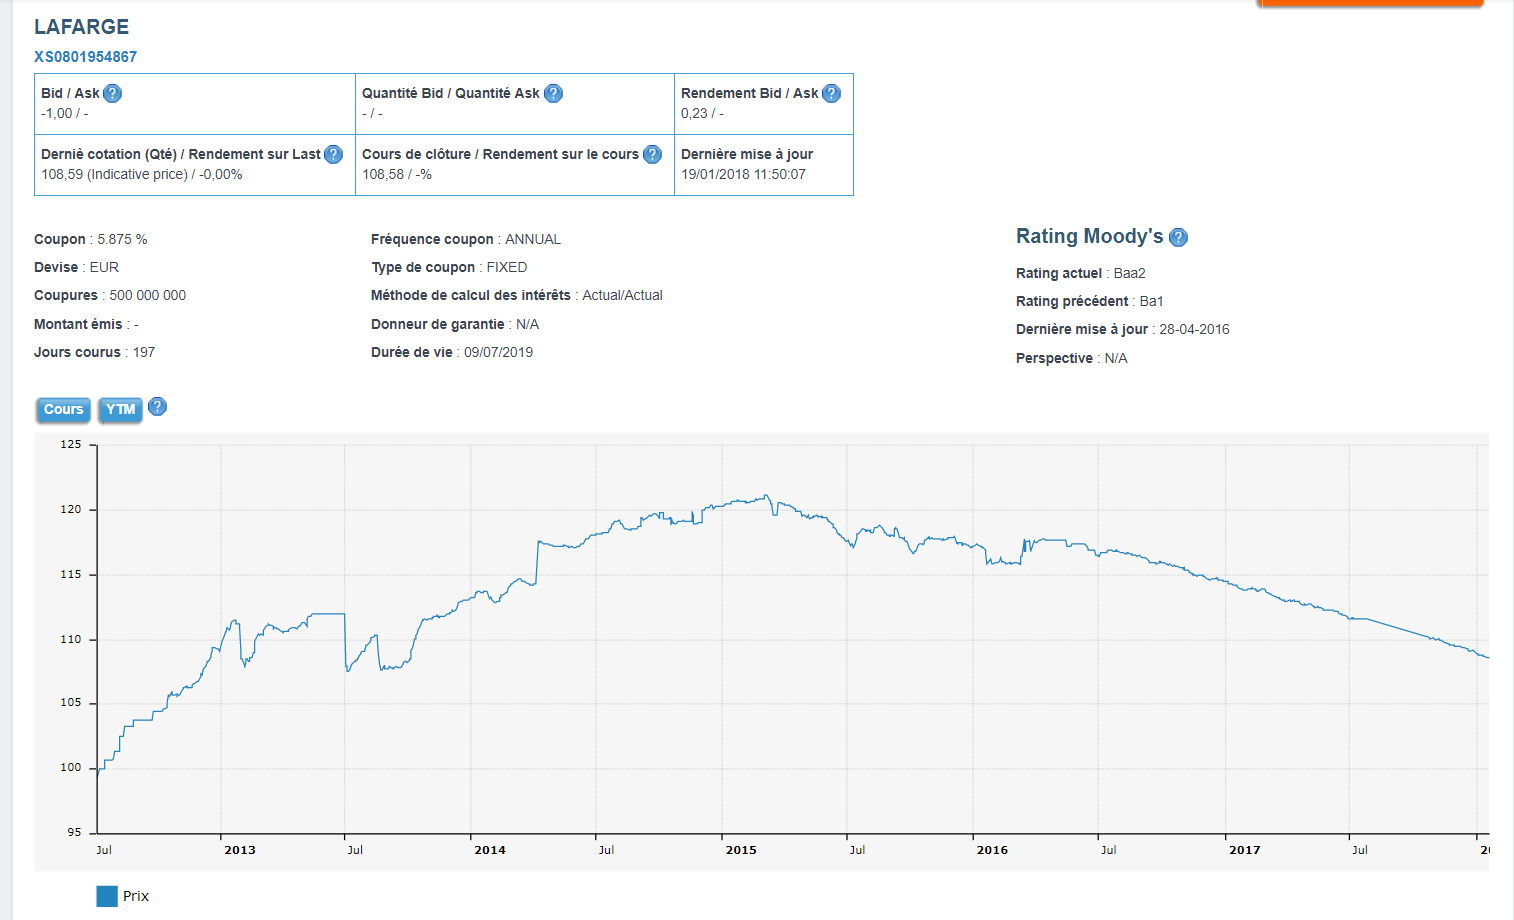Switch to the YTM chart tab

tap(120, 409)
